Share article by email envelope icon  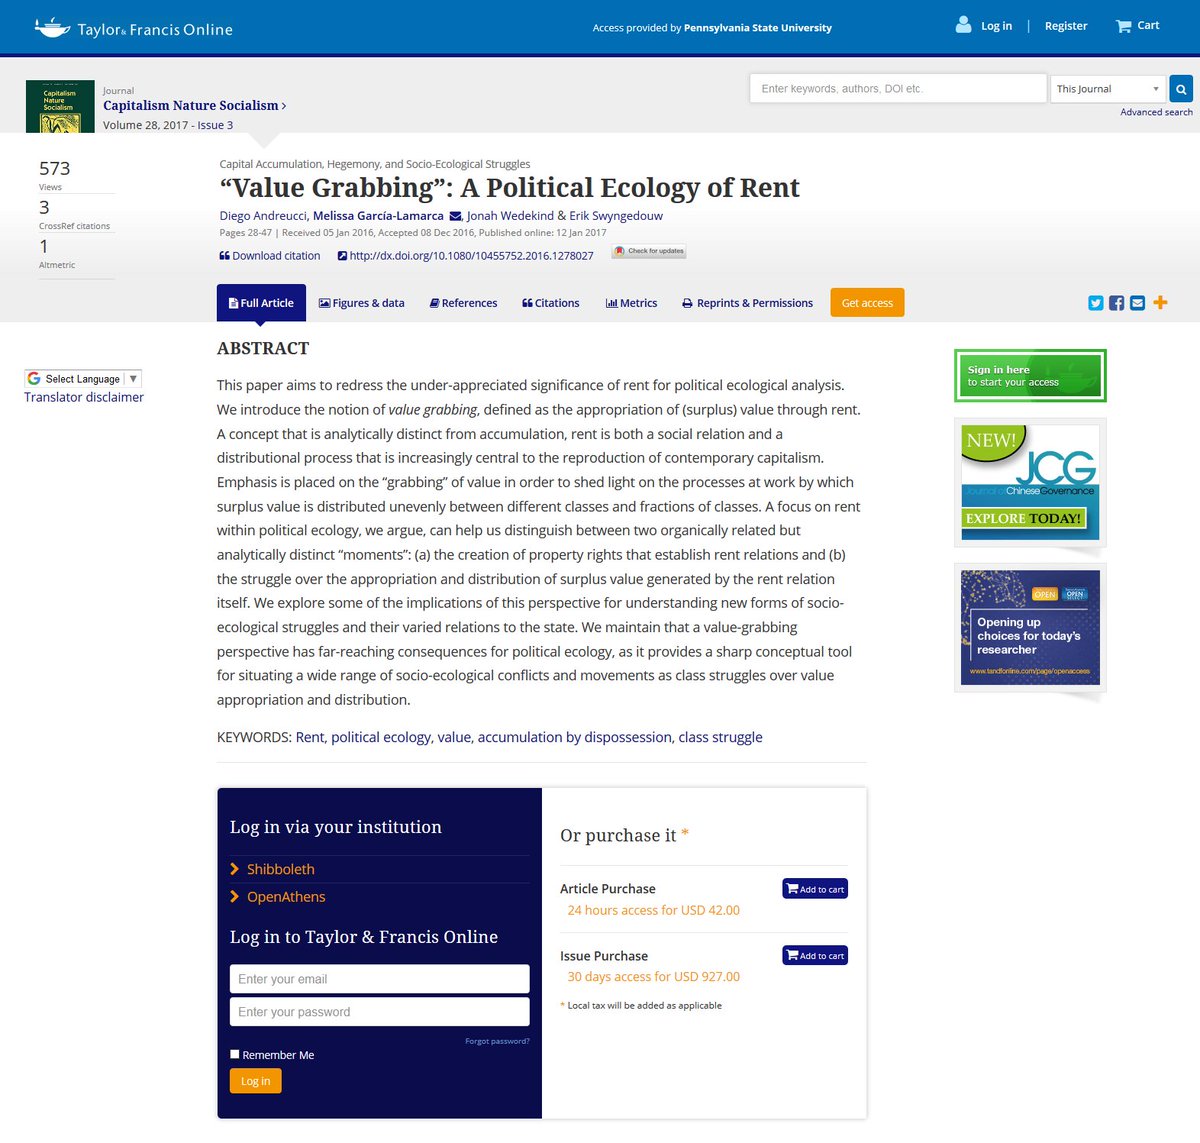1138,303
